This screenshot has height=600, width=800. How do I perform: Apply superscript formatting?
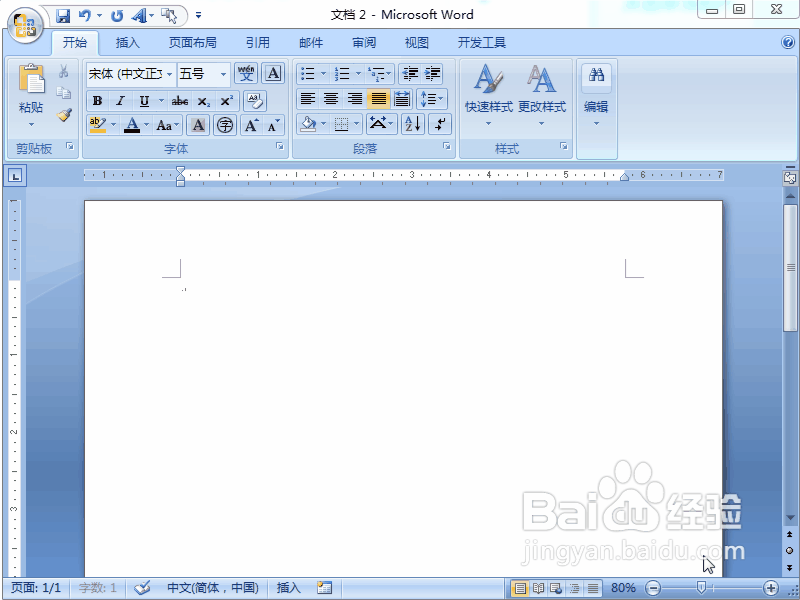[226, 100]
